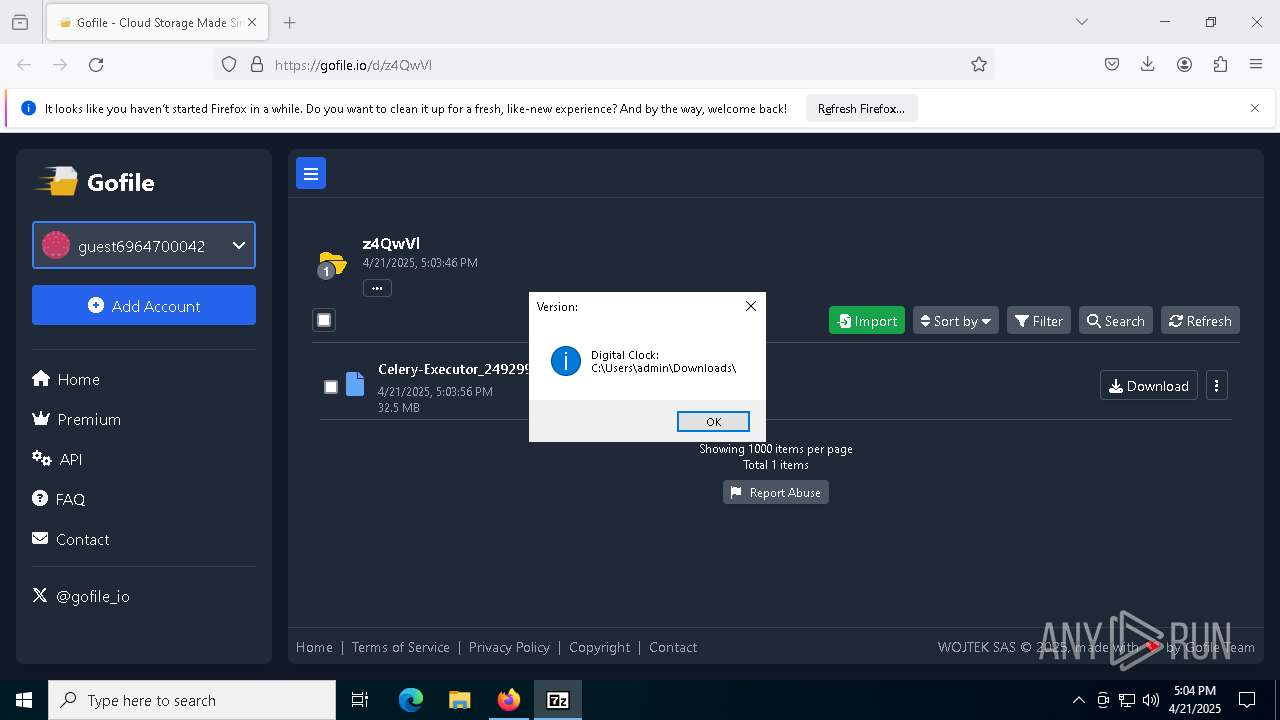
Task: Open Filter options
Action: pos(1039,320)
